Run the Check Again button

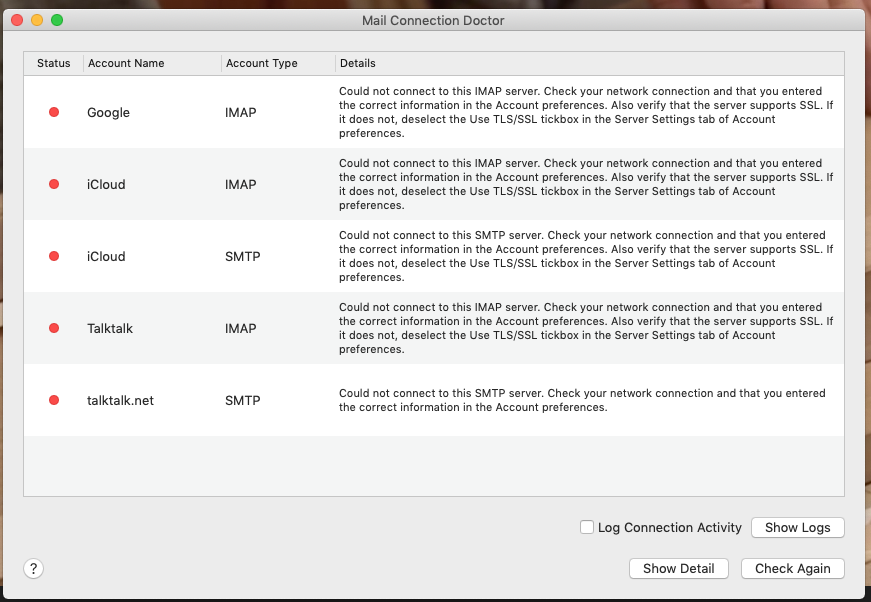[x=792, y=568]
